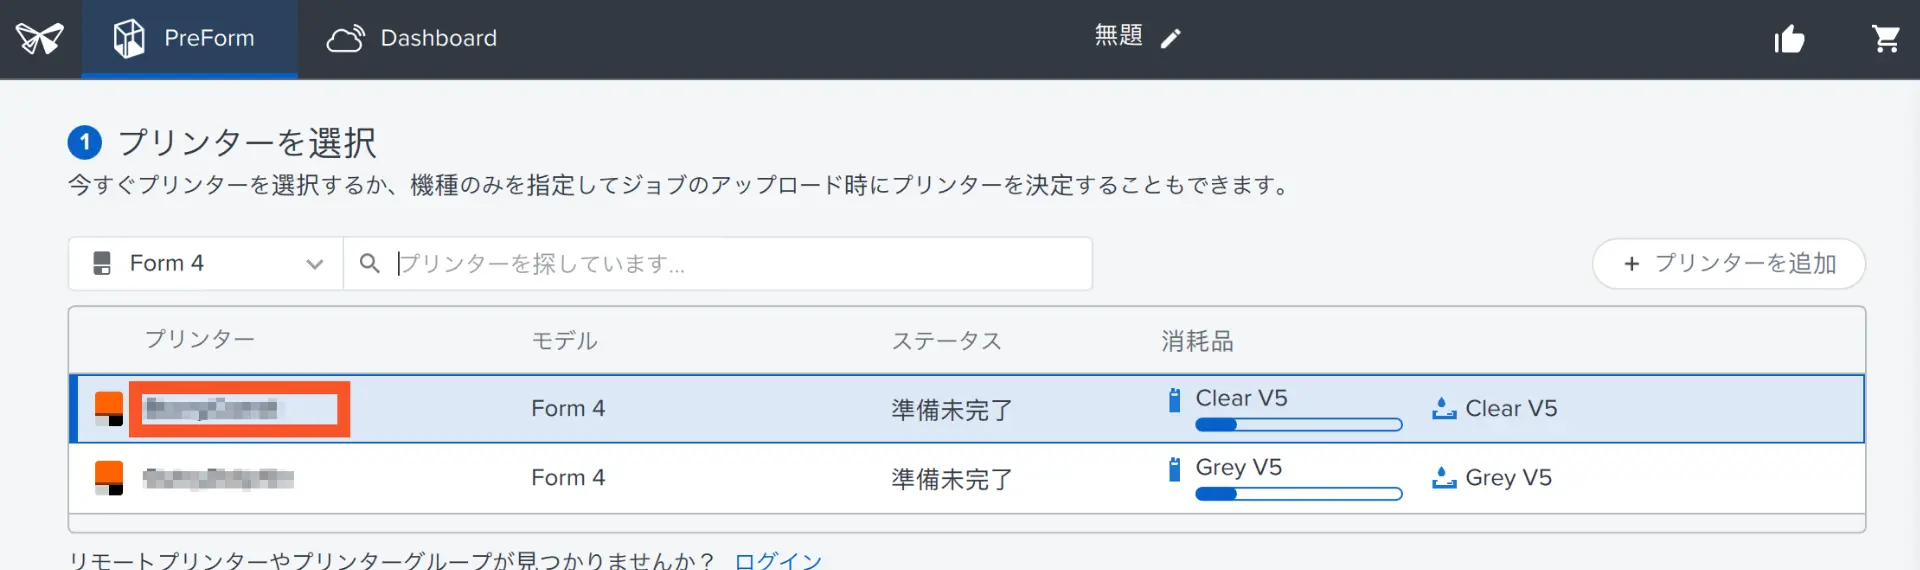Click the Grey V5 cartridge icon
Viewport: 1920px width, 570px height.
pyautogui.click(x=1175, y=469)
